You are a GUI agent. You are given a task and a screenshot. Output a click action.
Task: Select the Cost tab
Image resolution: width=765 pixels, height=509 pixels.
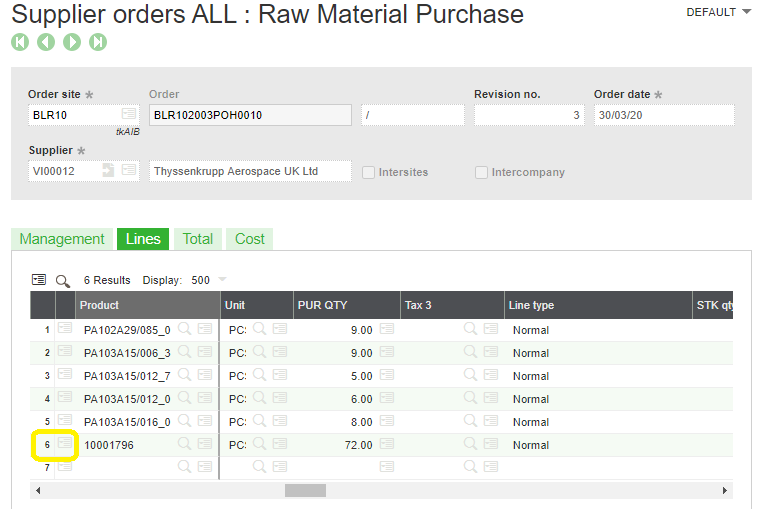250,239
